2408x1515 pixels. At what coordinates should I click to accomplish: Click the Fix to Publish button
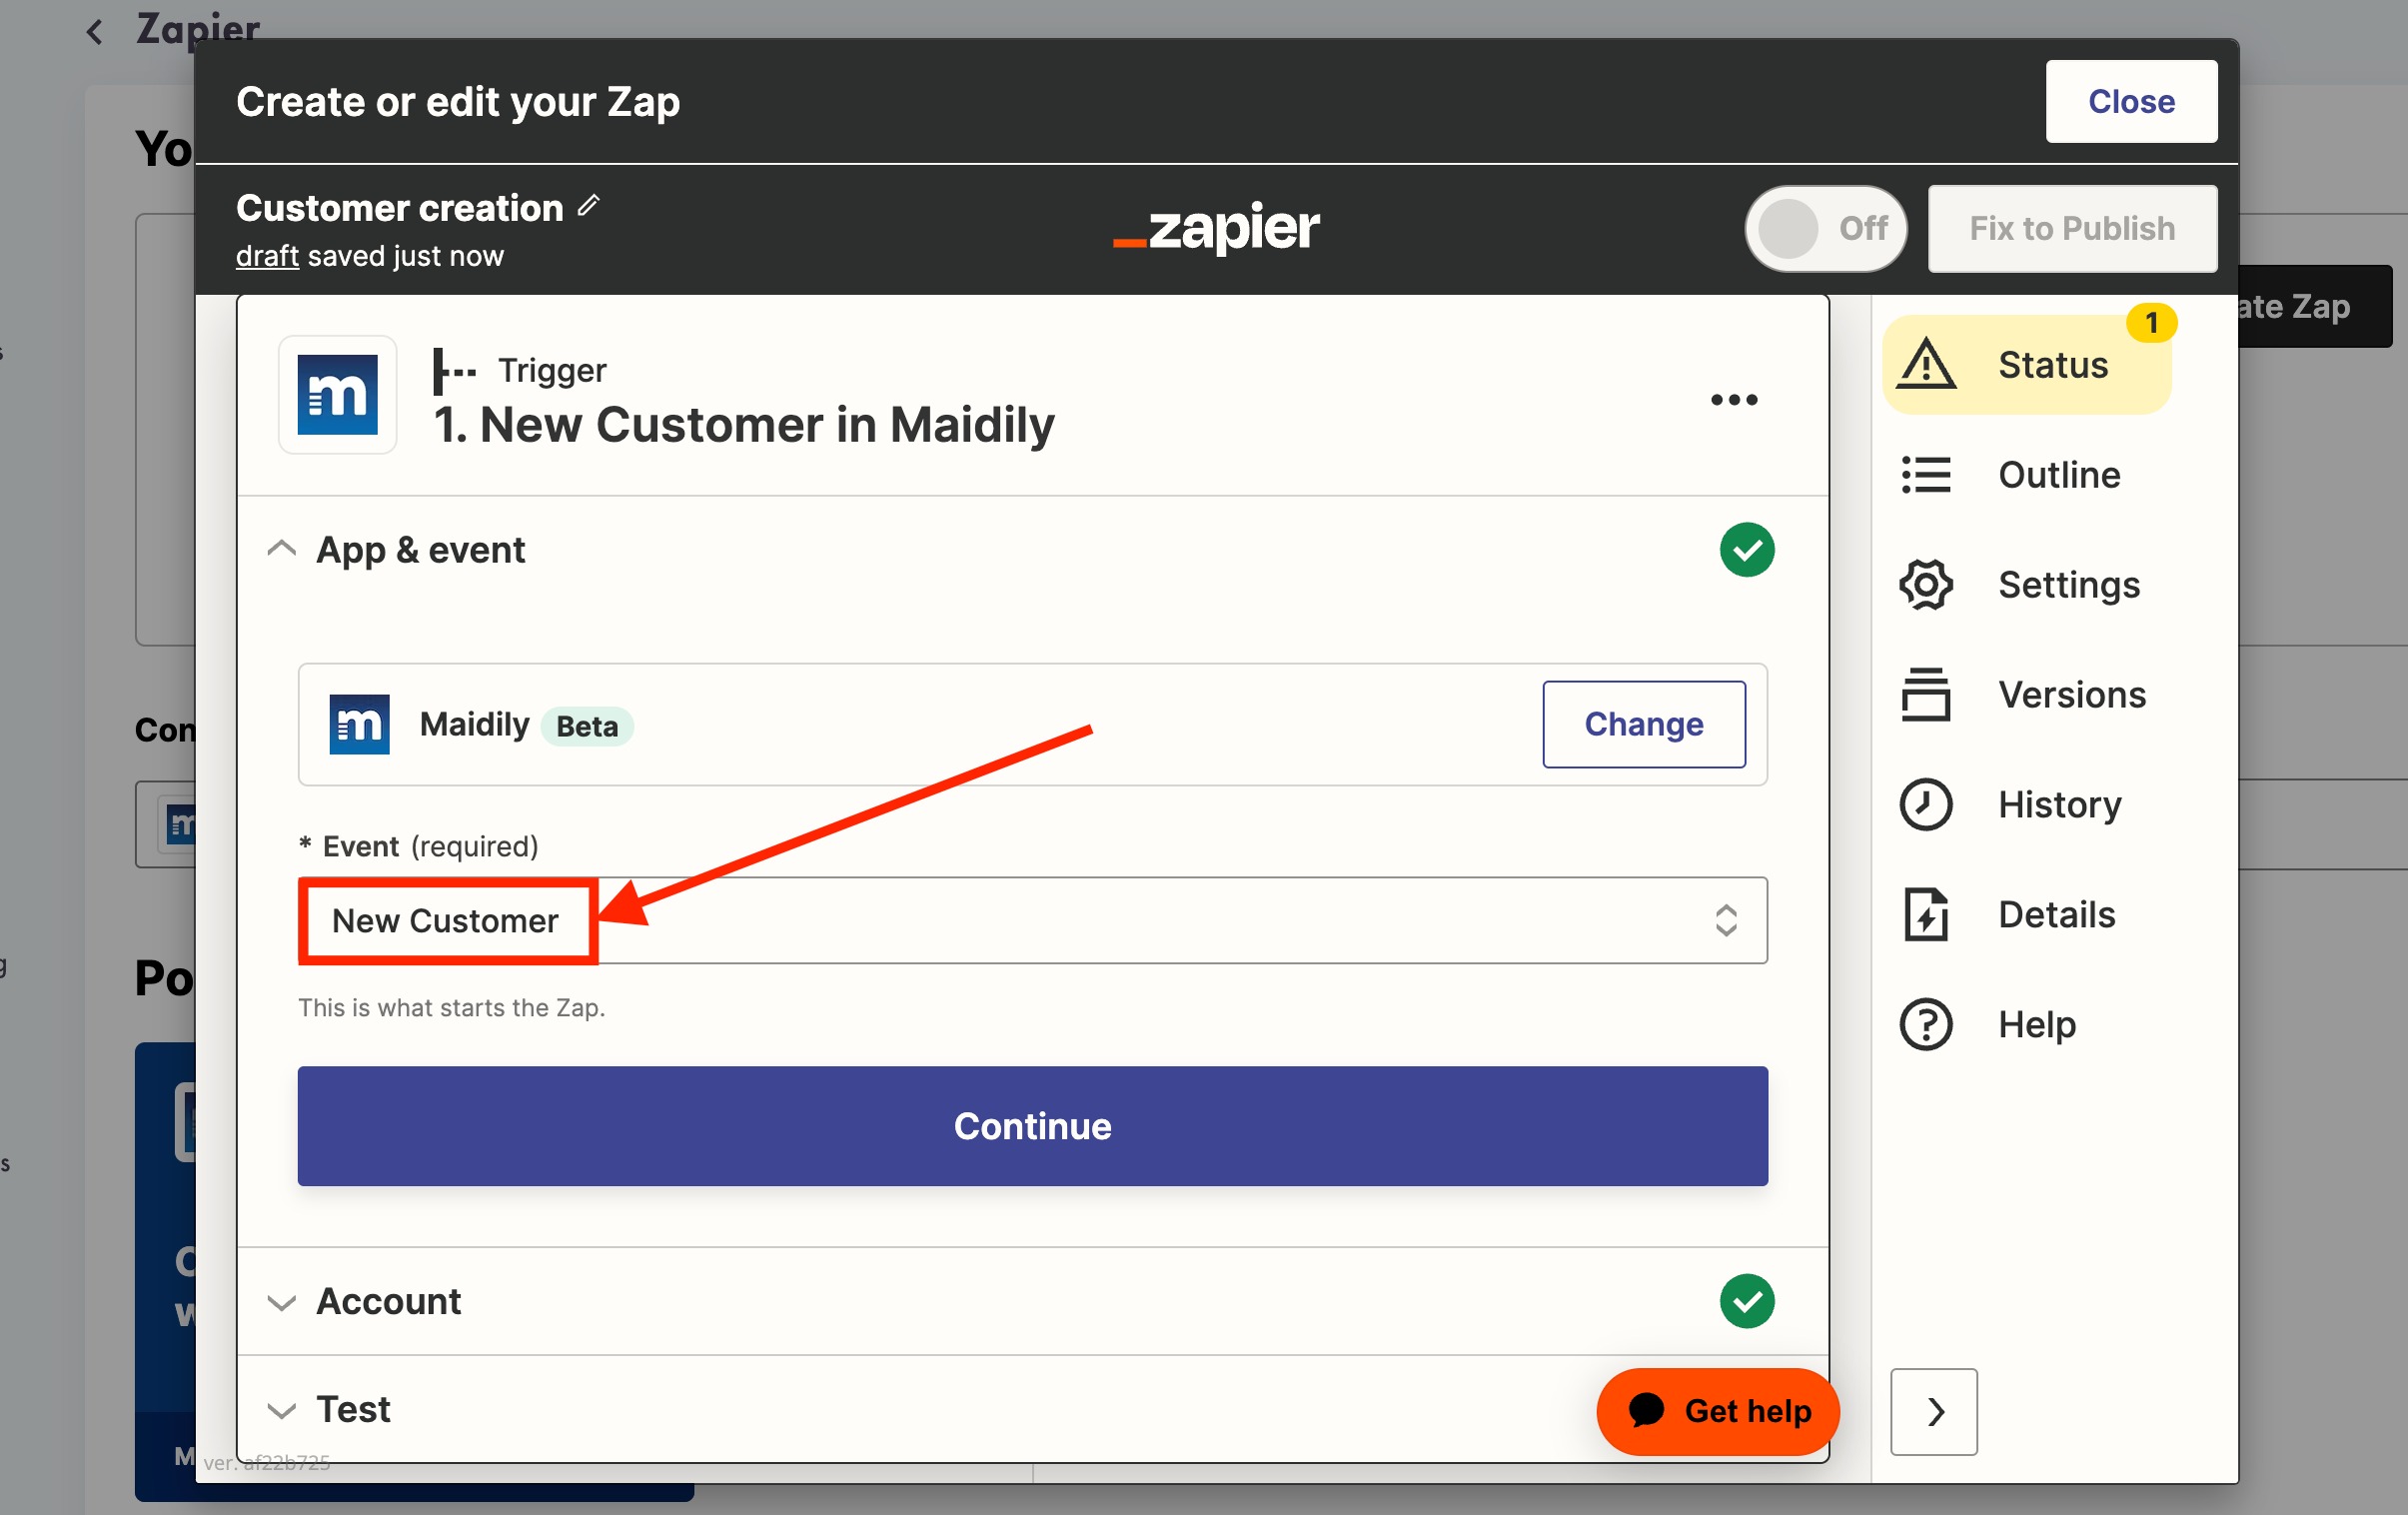pos(2072,228)
